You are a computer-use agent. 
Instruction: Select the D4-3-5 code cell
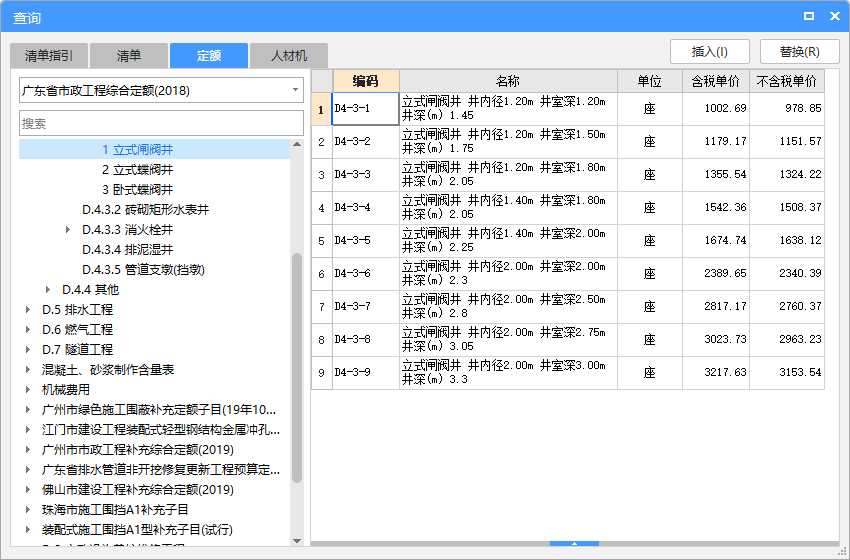coord(366,241)
